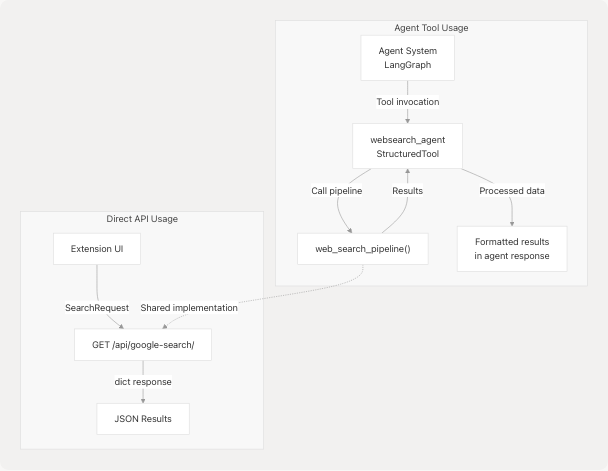The width and height of the screenshot is (608, 471).
Task: Select the Formatted results in agent response box
Action: click(511, 248)
